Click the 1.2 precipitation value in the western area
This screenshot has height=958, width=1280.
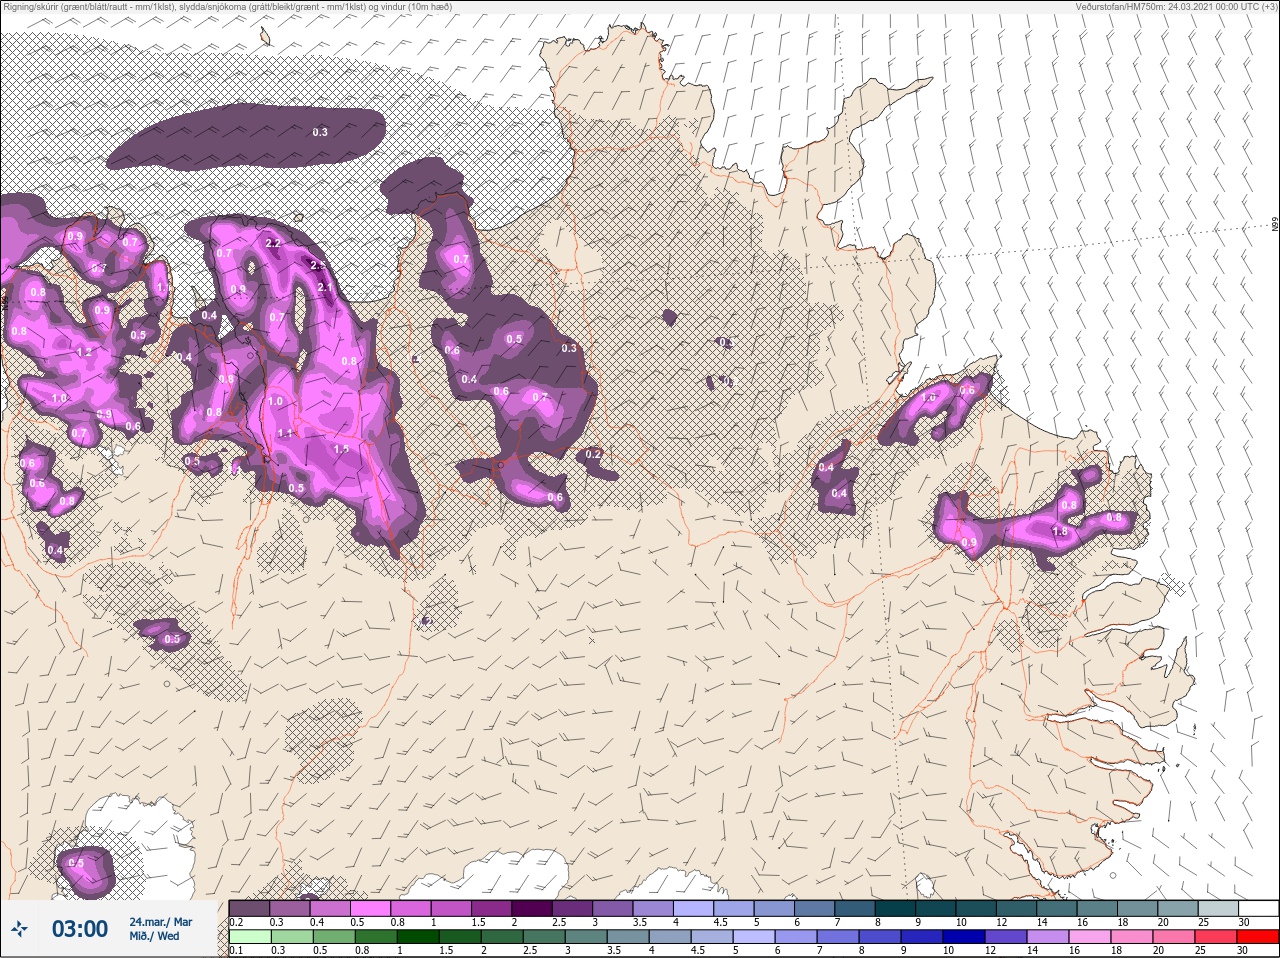click(x=84, y=352)
